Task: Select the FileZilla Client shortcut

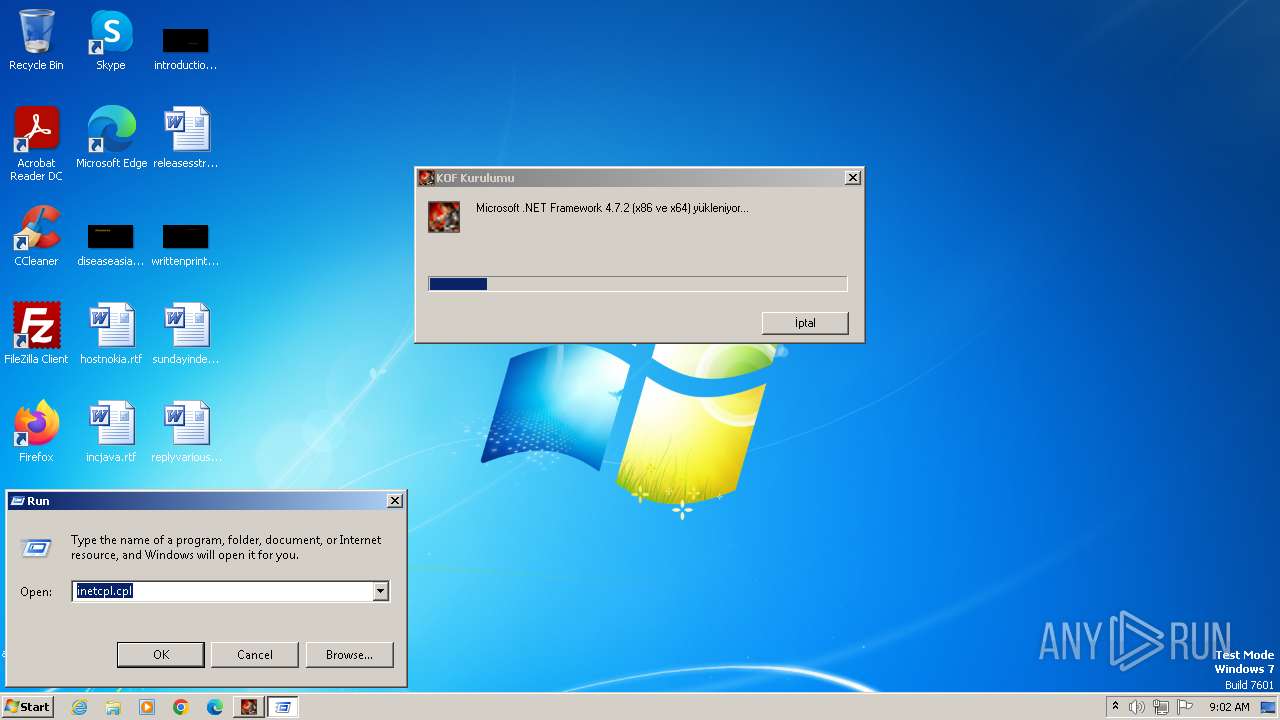Action: (36, 334)
